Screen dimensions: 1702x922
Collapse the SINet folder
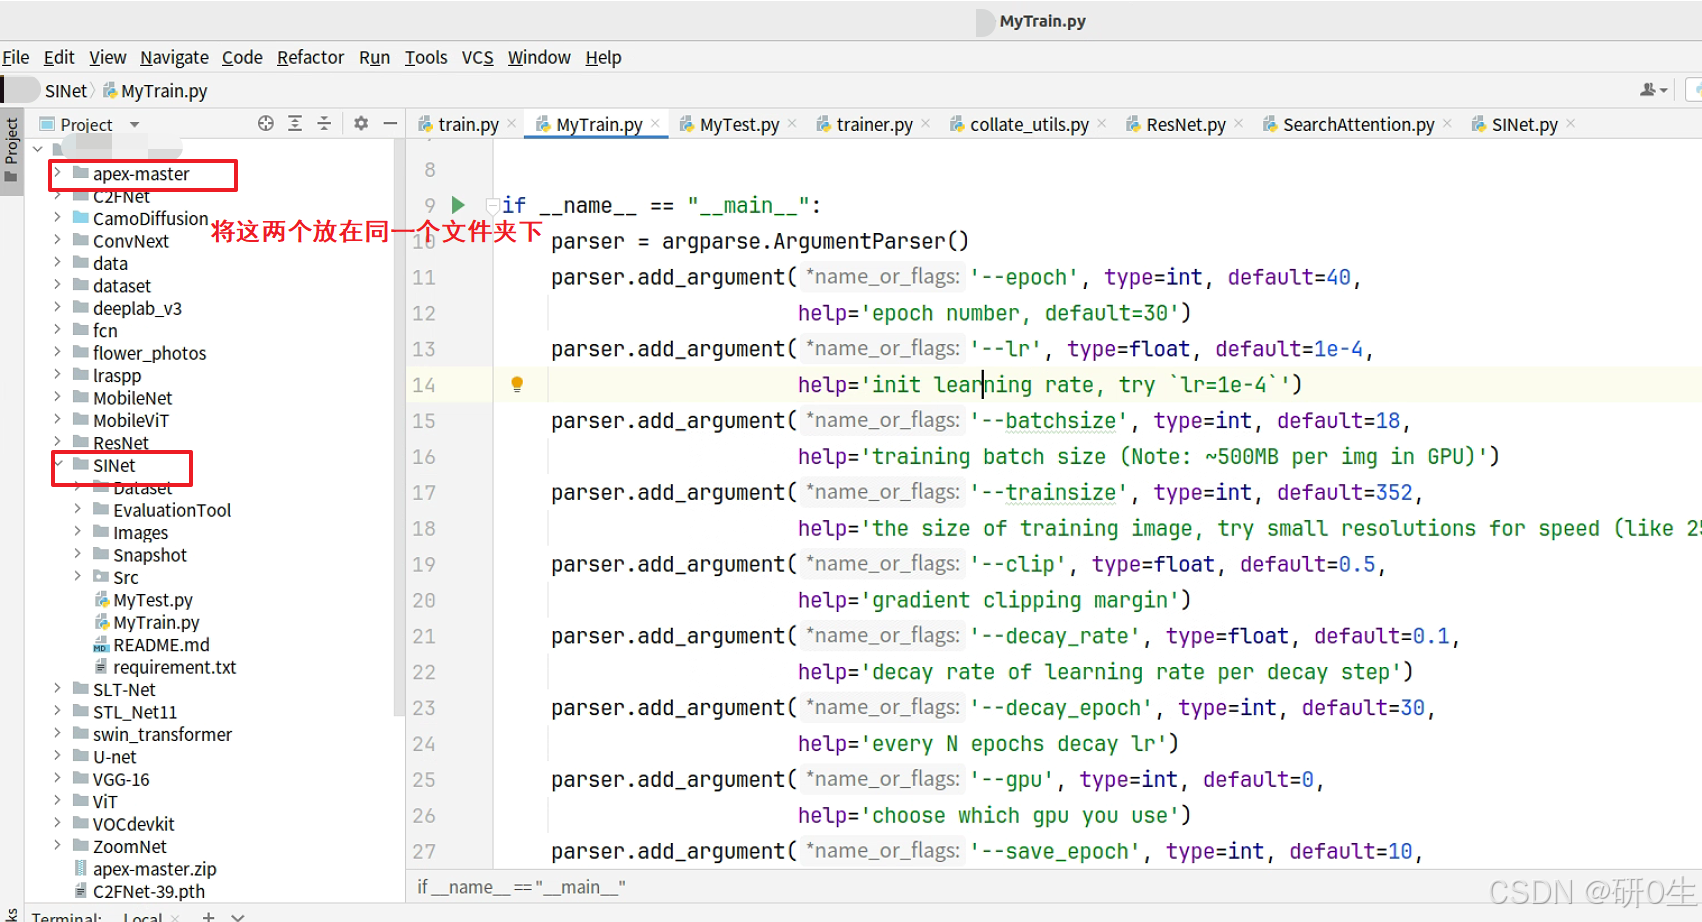[57, 464]
